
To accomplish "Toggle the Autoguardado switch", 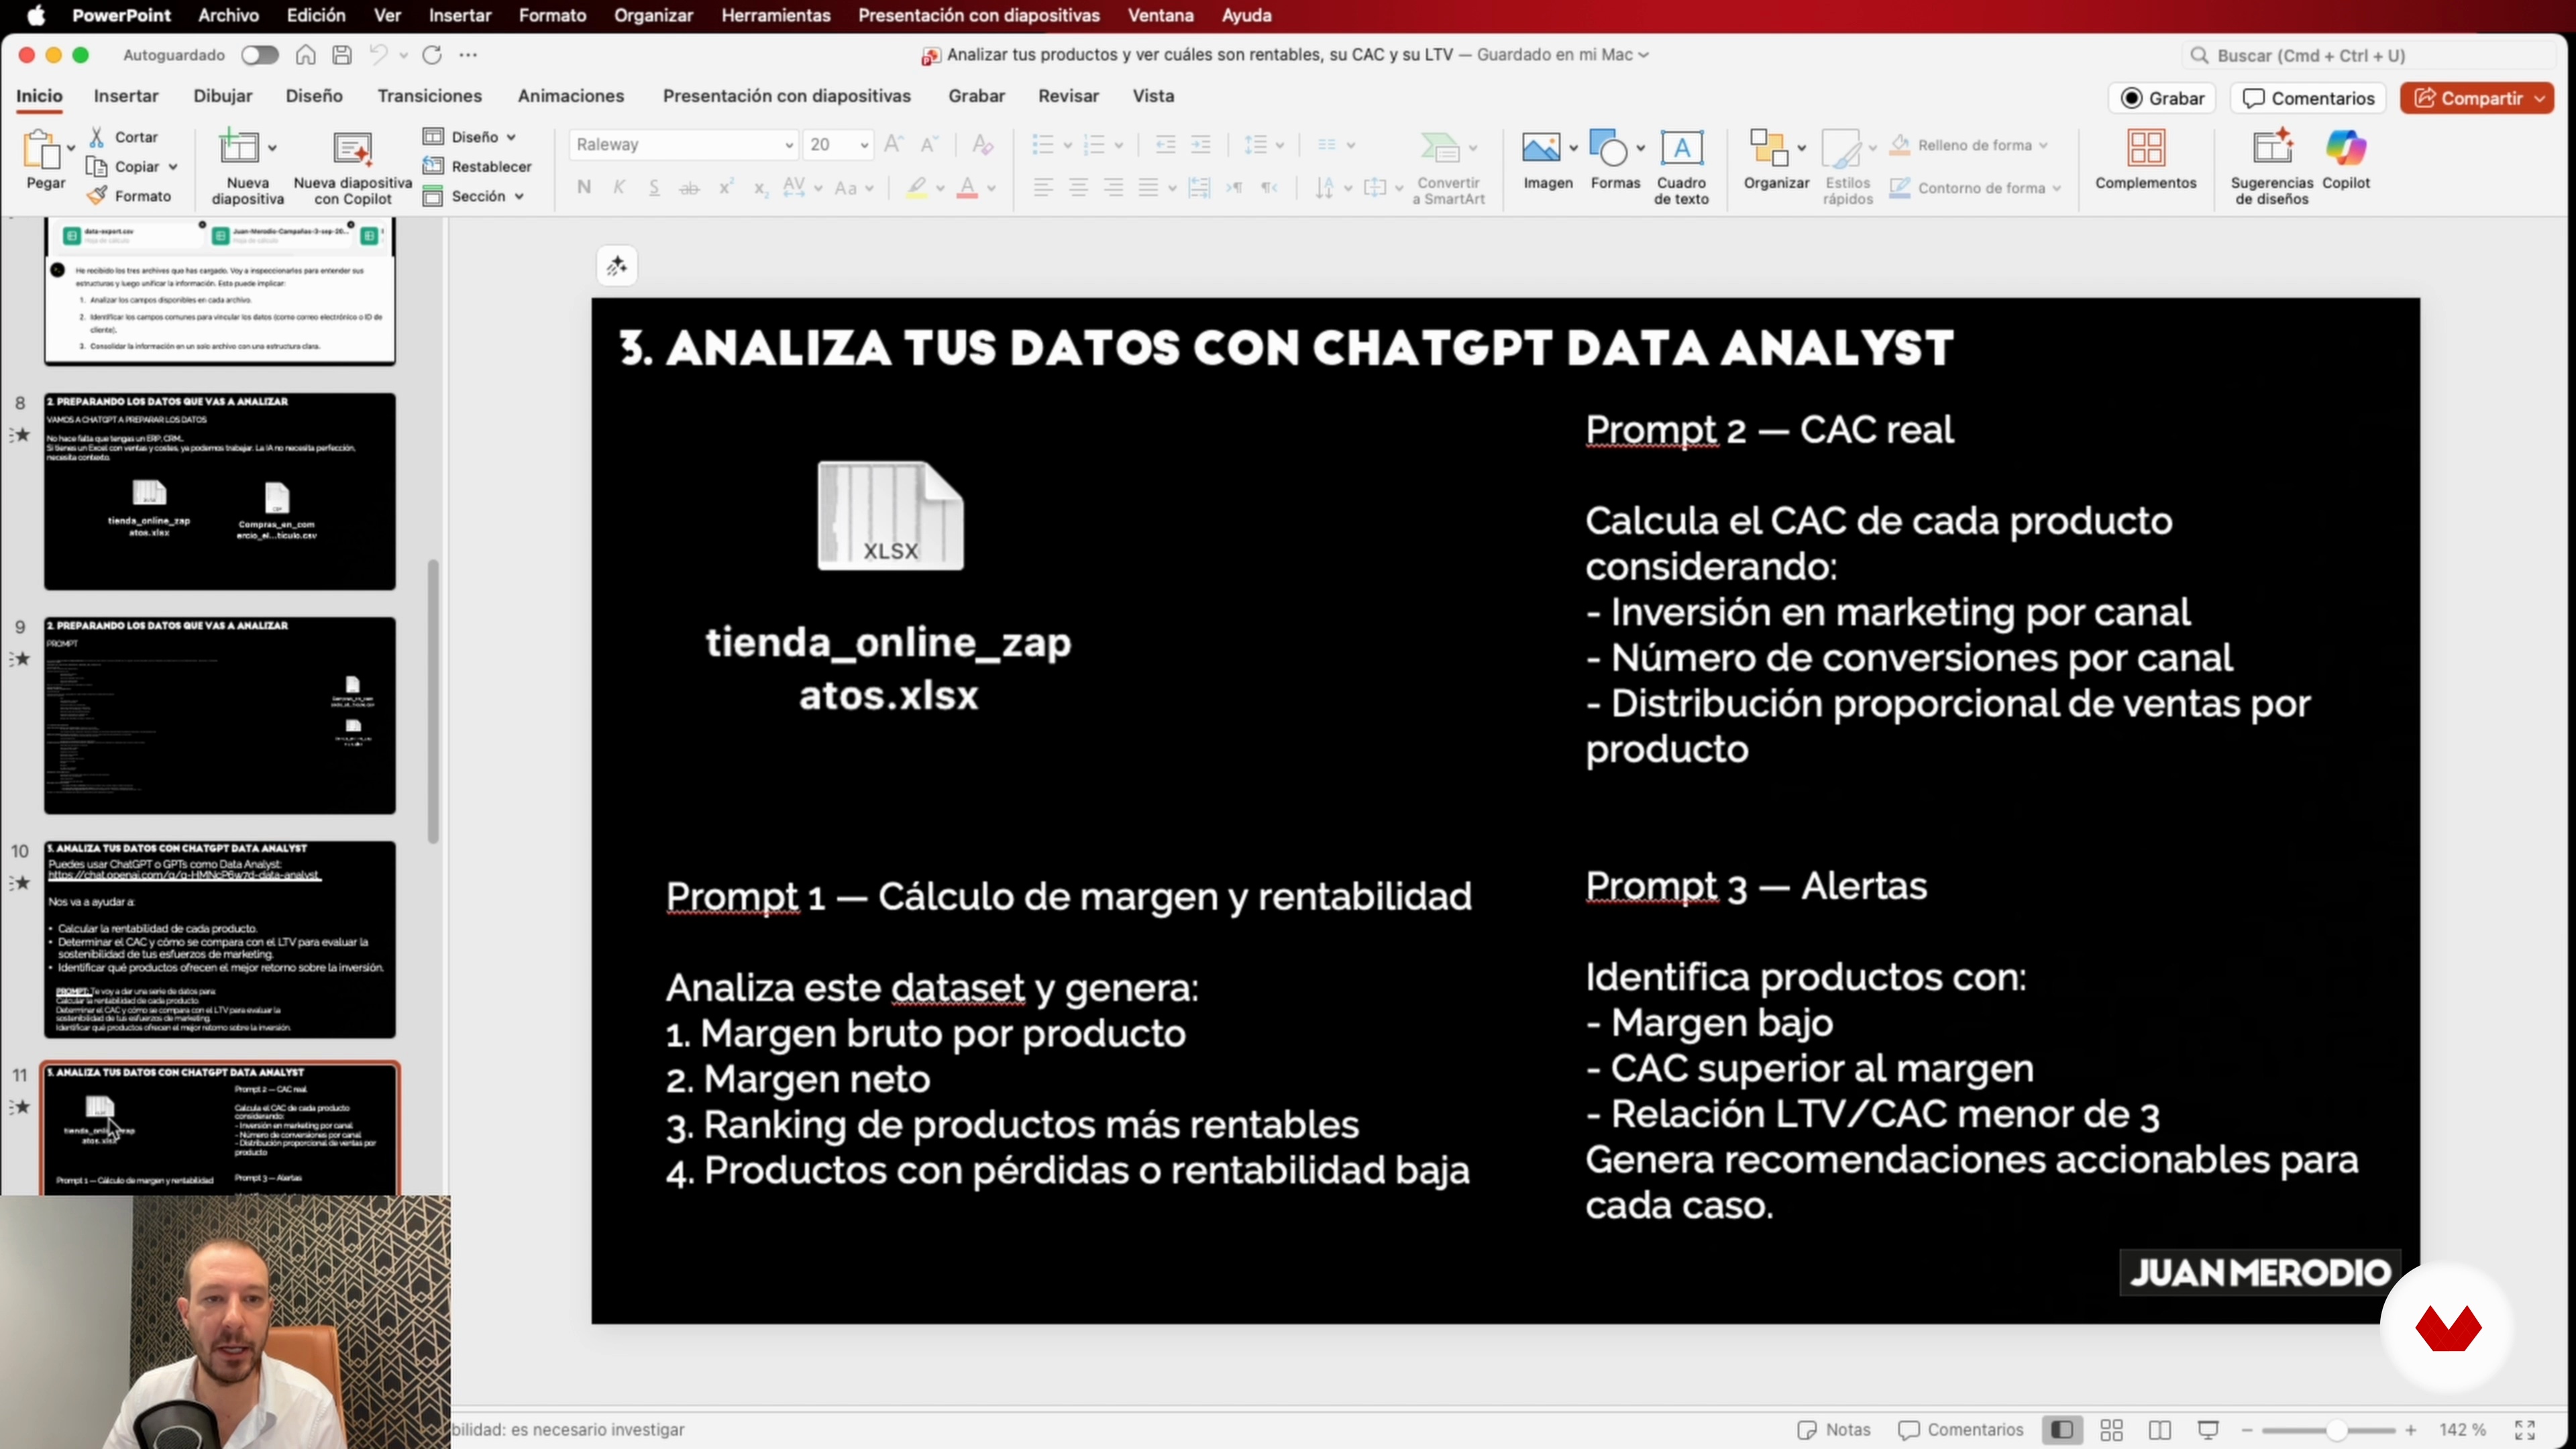I will (x=260, y=55).
